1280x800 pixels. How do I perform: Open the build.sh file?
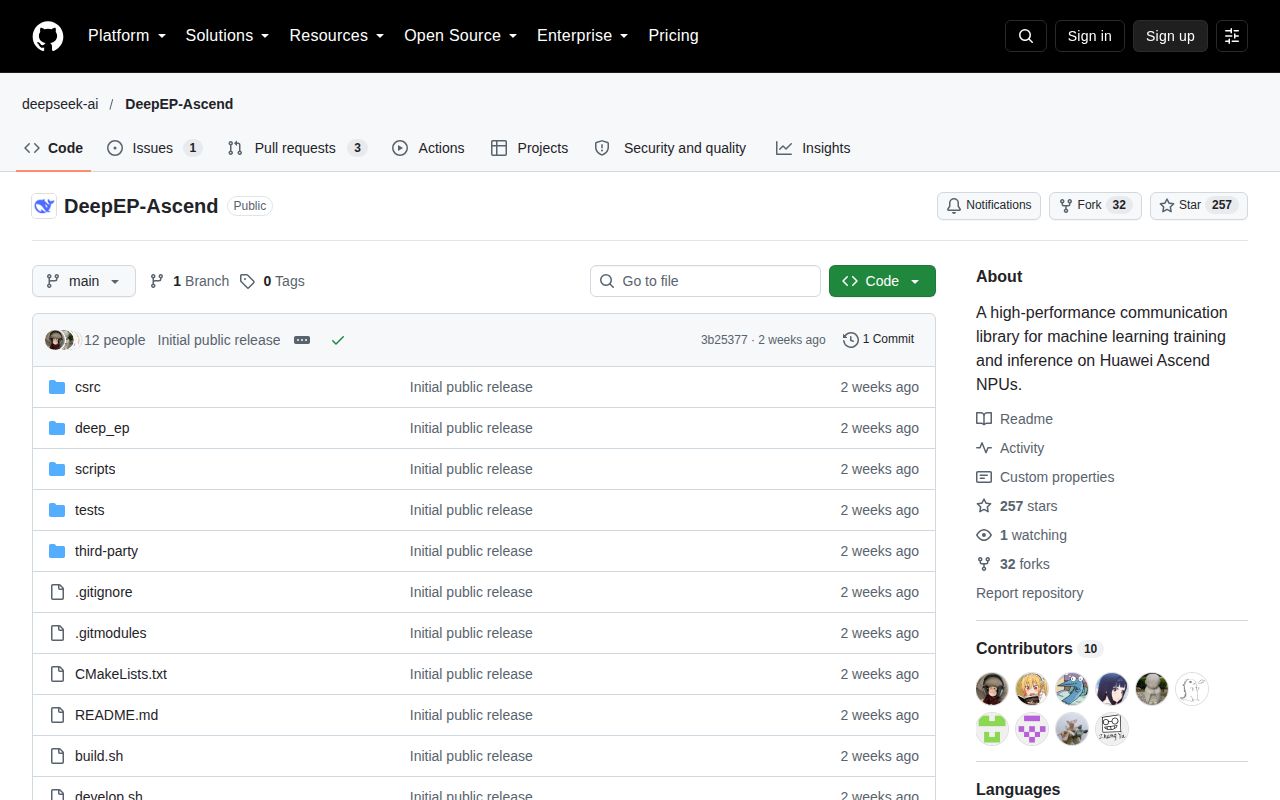[99, 756]
